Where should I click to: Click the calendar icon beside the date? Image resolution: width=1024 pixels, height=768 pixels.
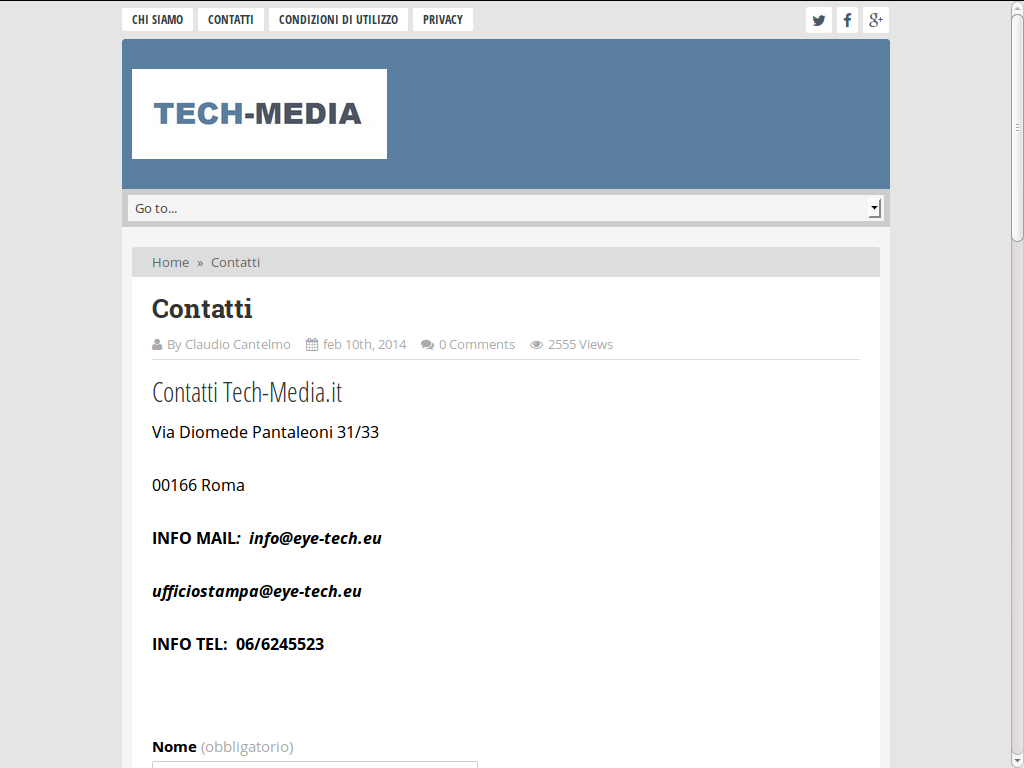pos(312,344)
